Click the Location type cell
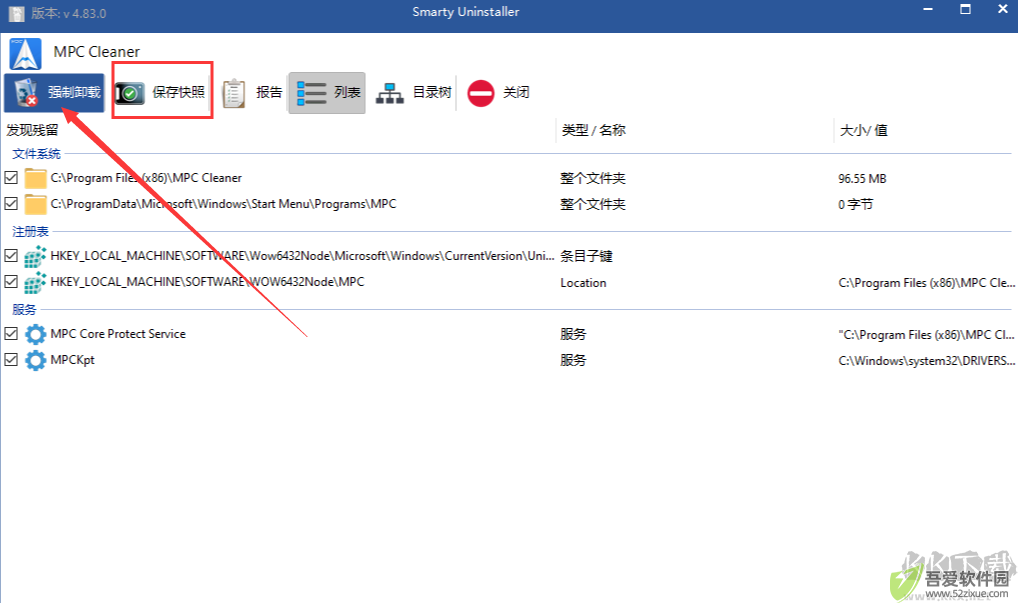The image size is (1018, 603). click(x=583, y=282)
